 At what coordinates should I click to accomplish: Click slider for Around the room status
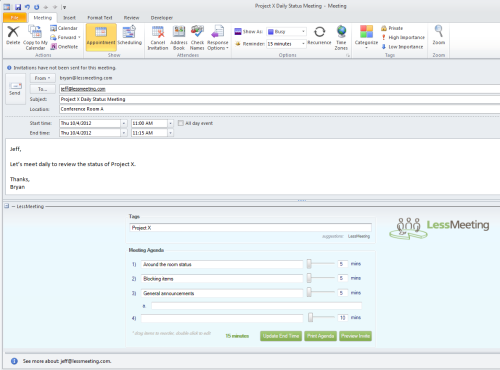point(309,264)
